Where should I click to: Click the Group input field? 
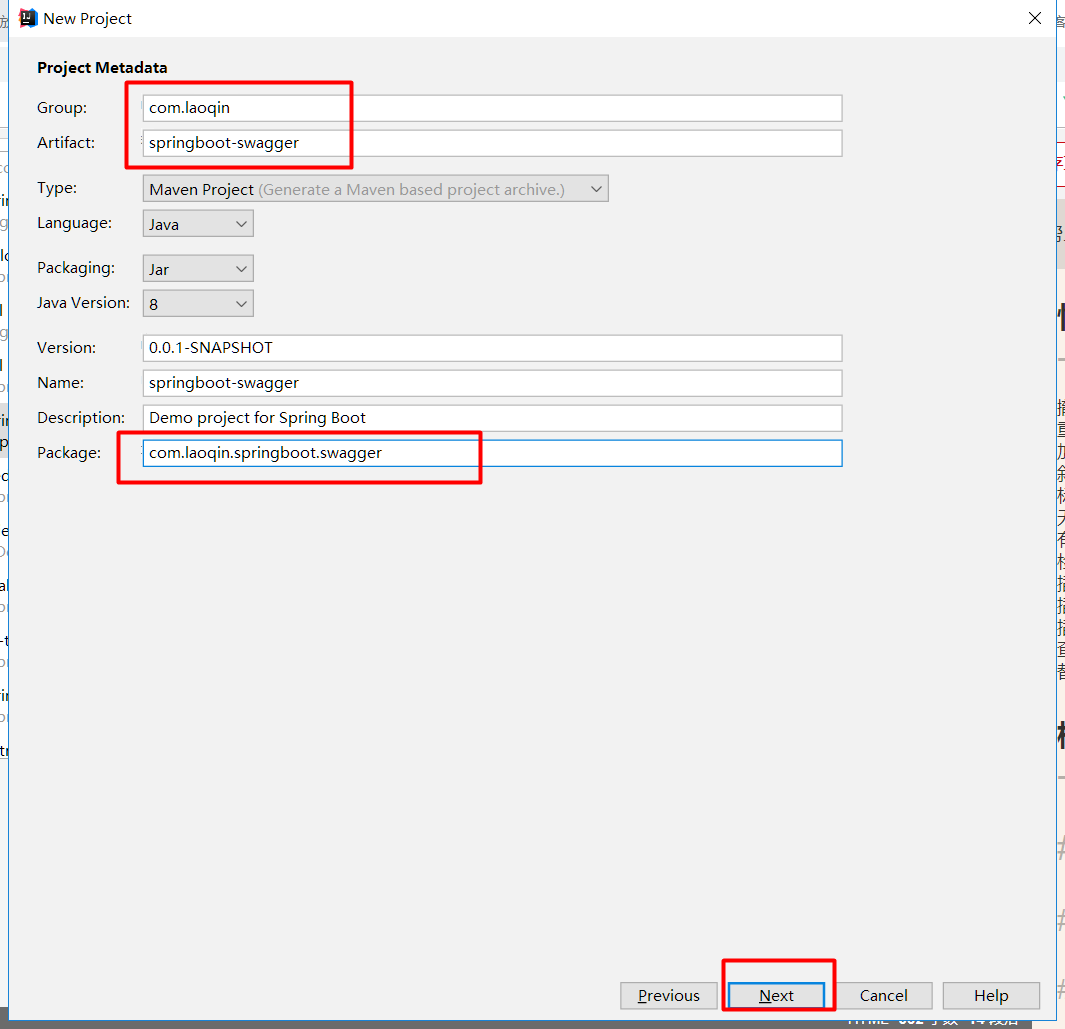pyautogui.click(x=492, y=108)
